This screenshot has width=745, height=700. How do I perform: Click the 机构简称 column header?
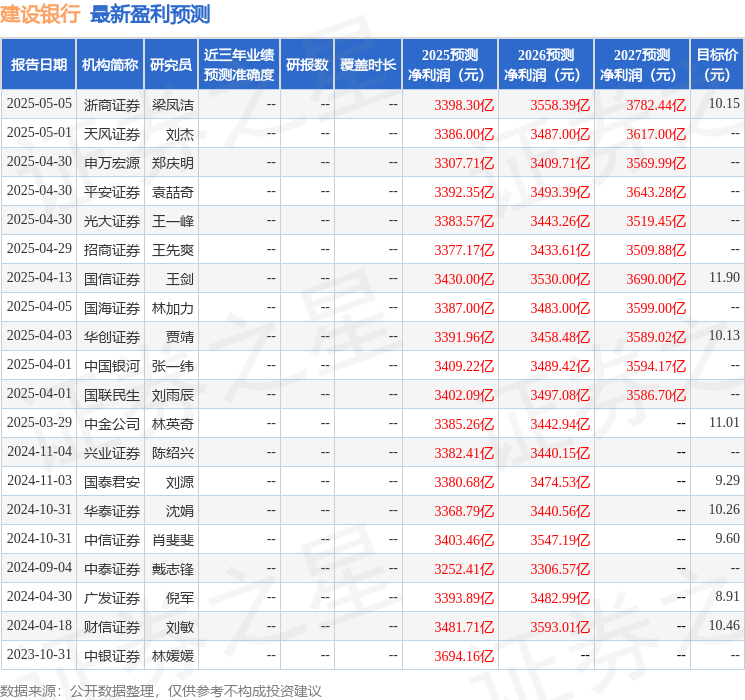(110, 64)
